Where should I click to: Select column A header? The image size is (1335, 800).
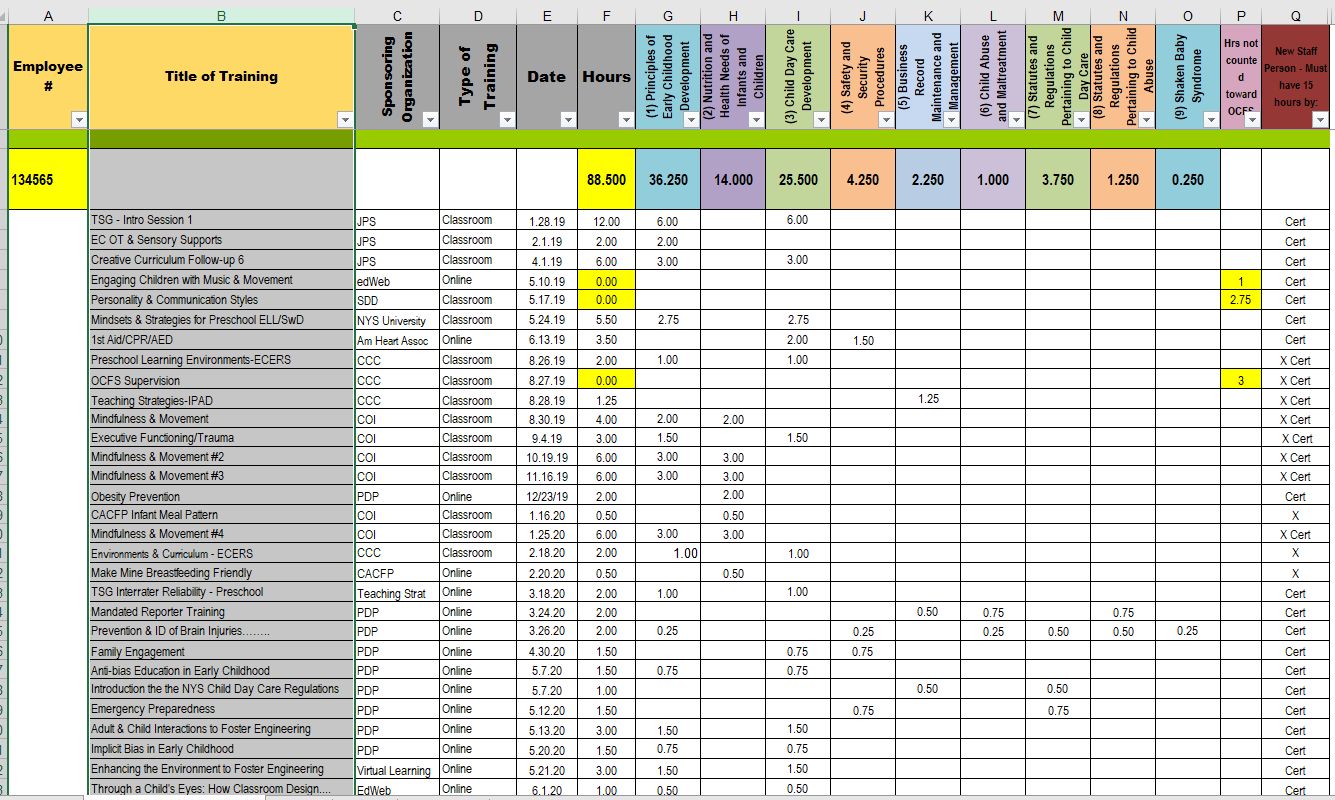48,15
